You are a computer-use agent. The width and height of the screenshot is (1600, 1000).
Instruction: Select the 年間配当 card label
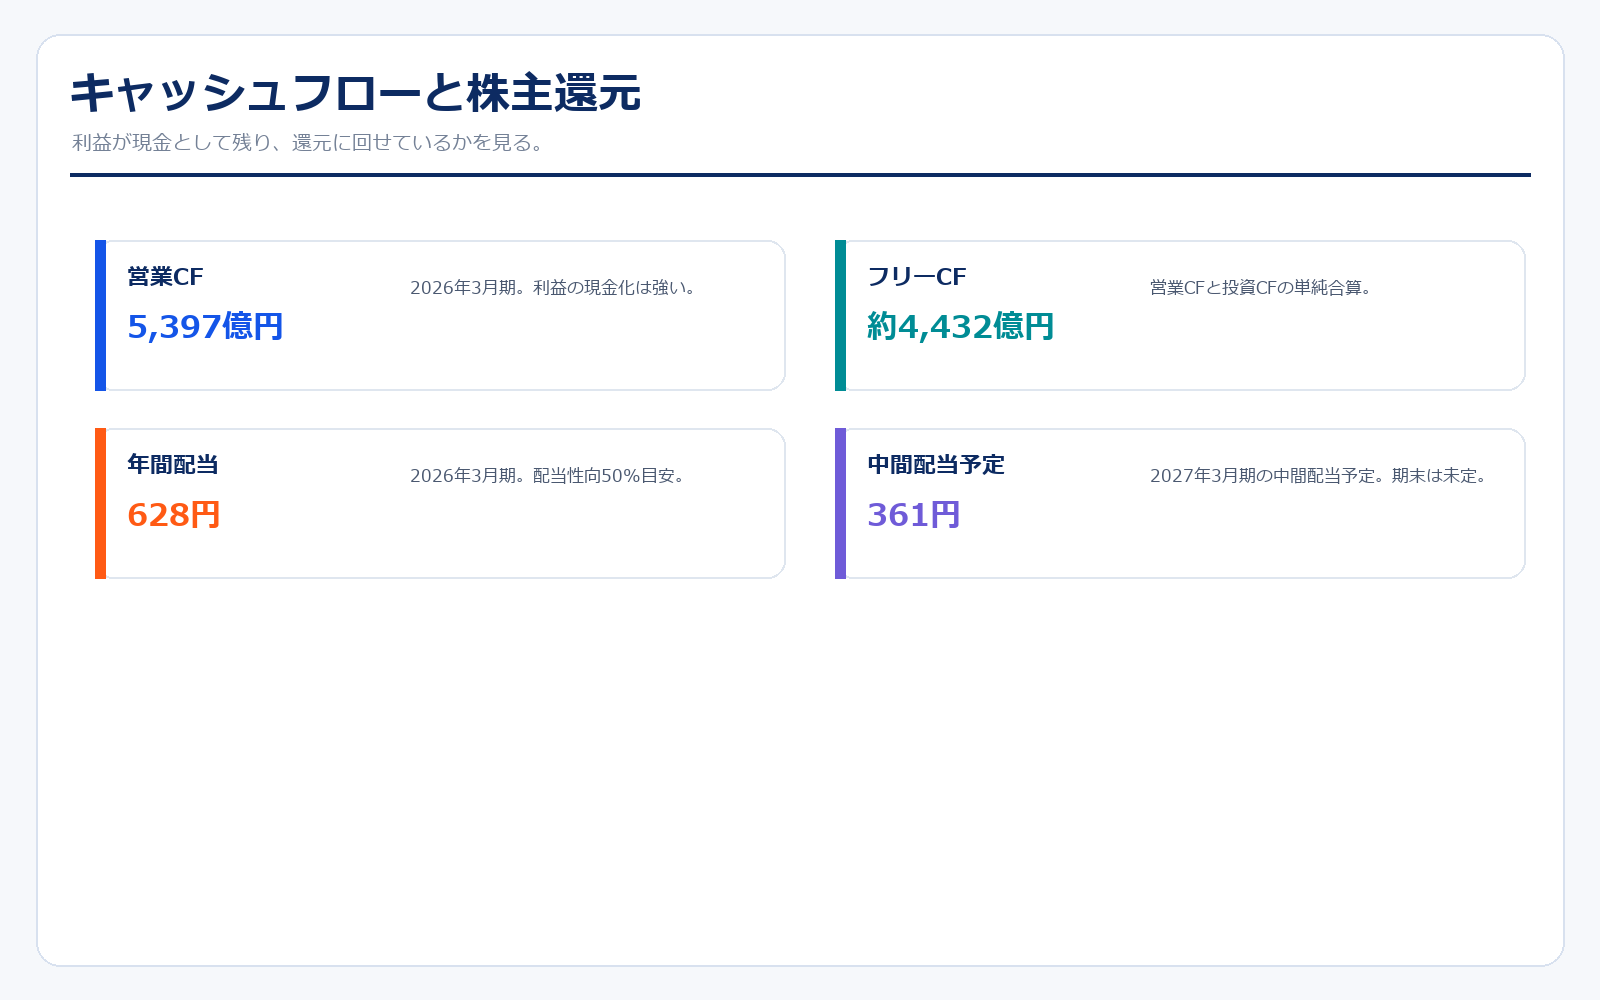(173, 465)
